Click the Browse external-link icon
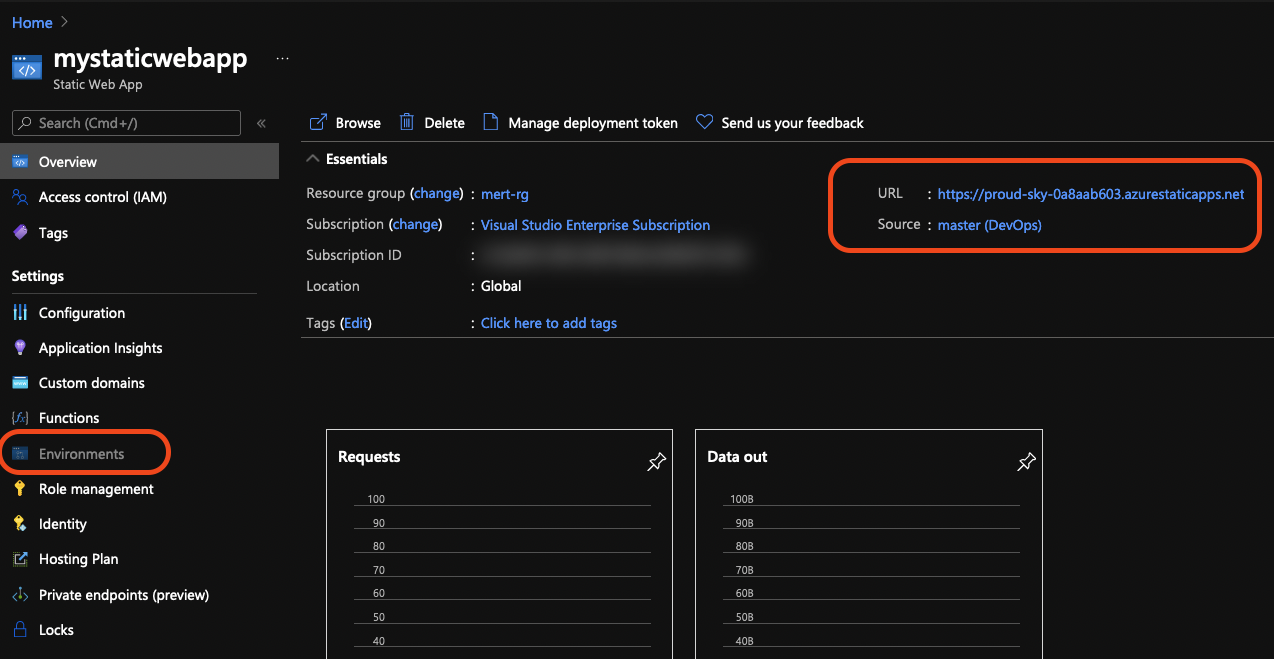The width and height of the screenshot is (1274, 659). 318,122
